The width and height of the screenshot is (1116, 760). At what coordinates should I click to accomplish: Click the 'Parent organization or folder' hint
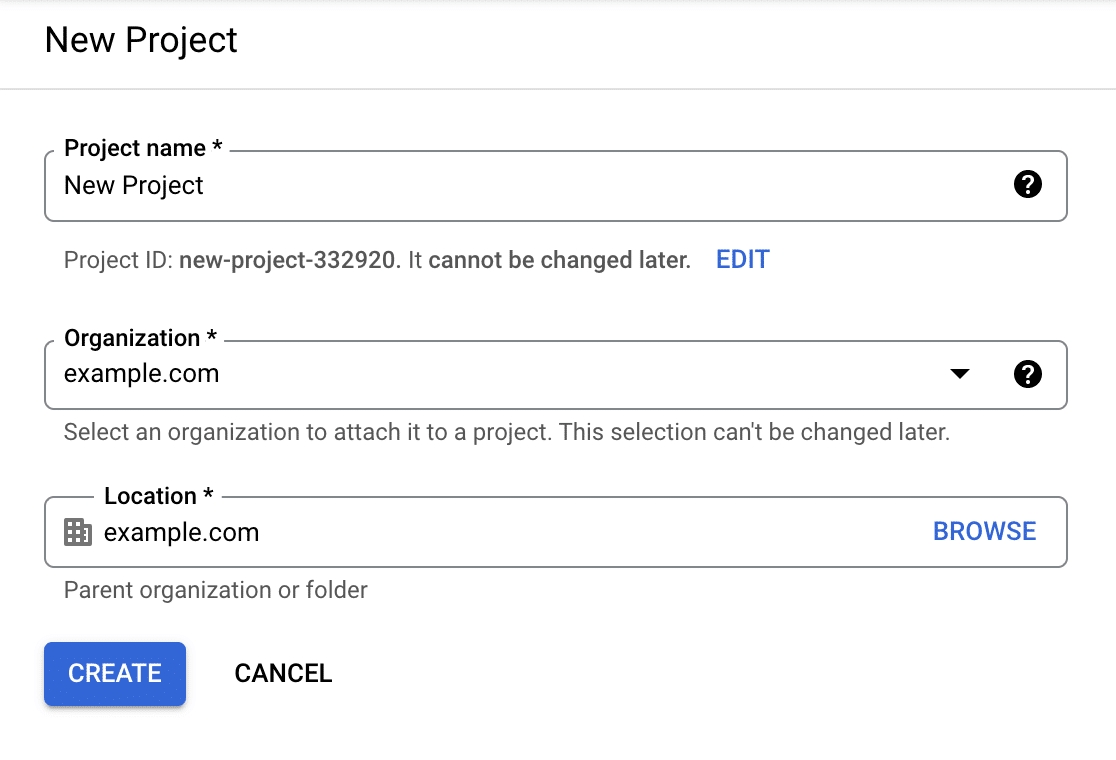[x=216, y=590]
